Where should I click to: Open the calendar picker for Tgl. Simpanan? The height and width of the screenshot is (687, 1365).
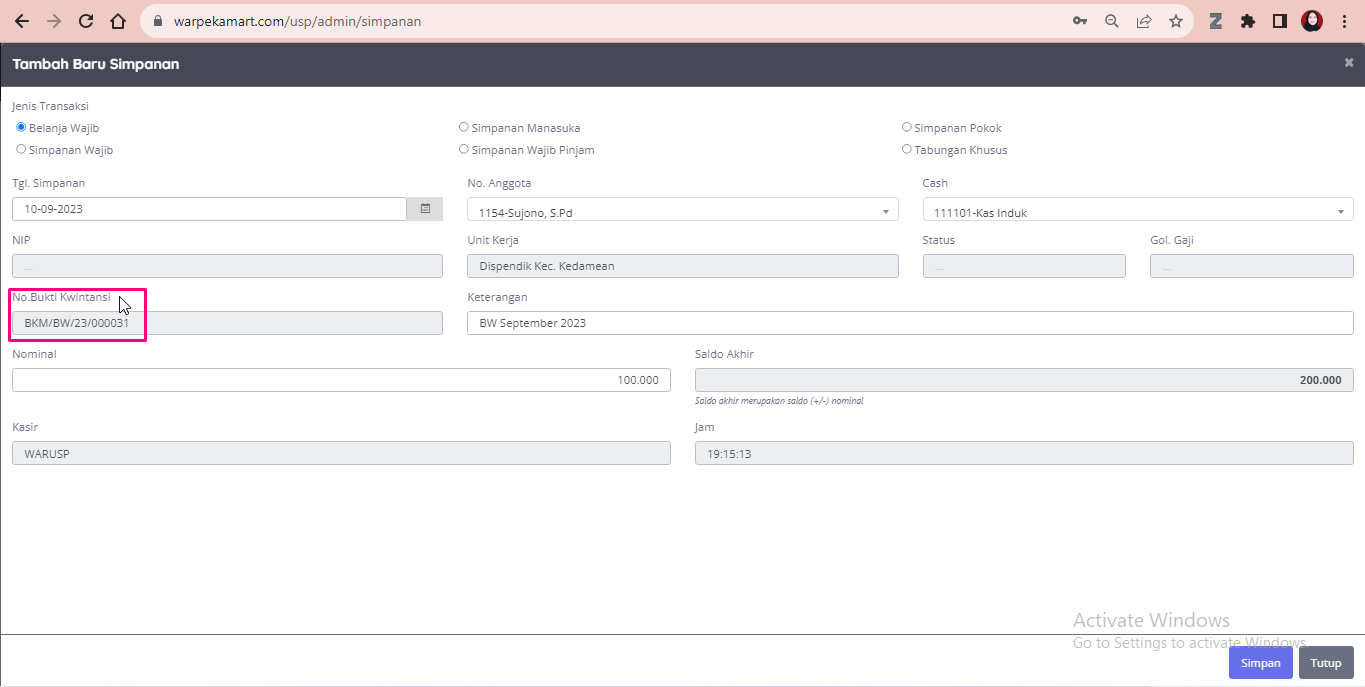pyautogui.click(x=425, y=209)
